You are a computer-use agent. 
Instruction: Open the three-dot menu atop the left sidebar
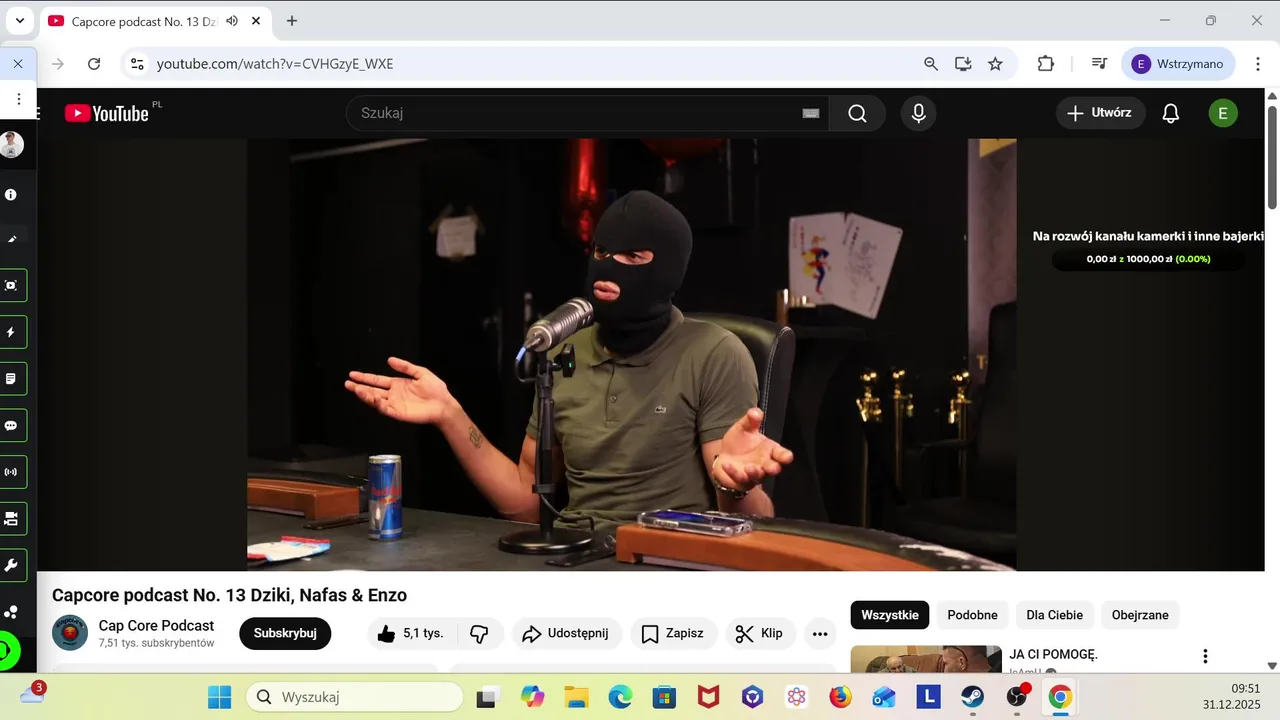pyautogui.click(x=18, y=99)
